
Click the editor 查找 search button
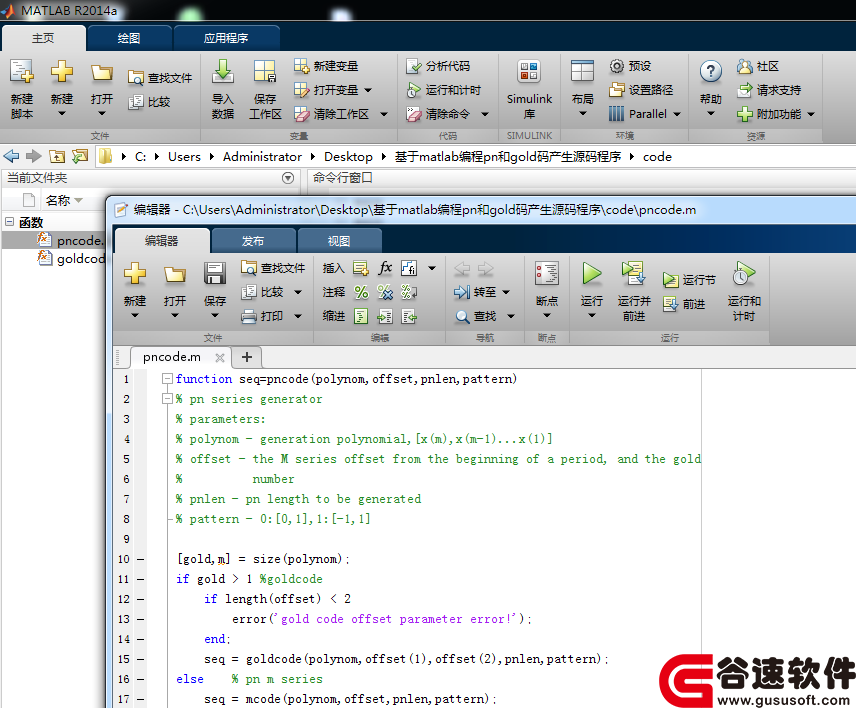pos(476,316)
